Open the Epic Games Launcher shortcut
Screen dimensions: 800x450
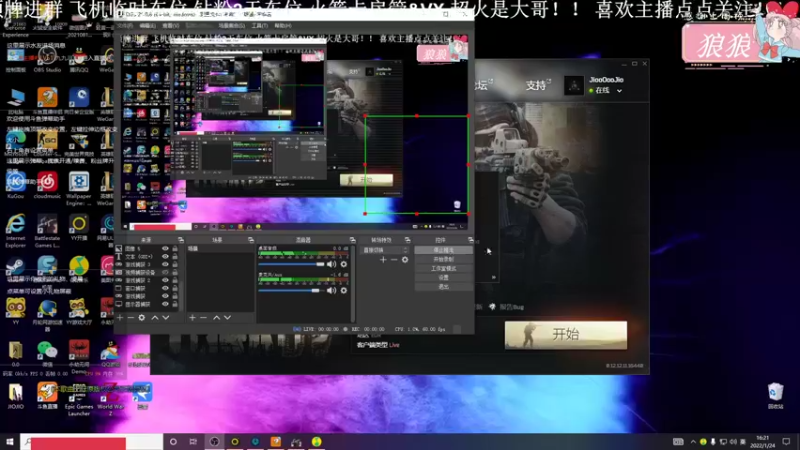coord(79,399)
